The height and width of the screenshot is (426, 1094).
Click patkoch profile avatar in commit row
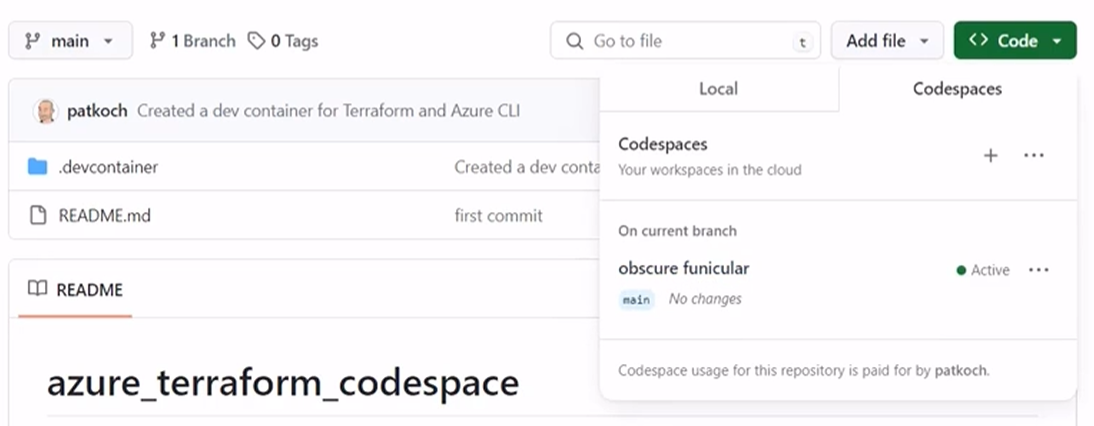point(45,111)
